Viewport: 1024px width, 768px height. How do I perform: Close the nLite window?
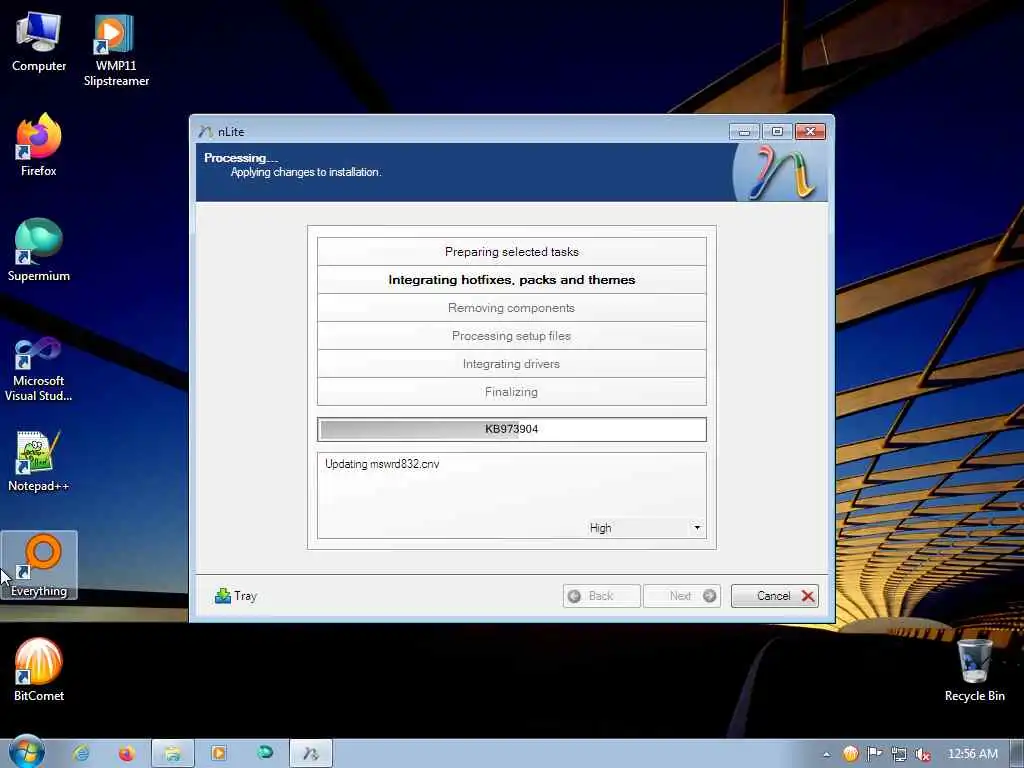click(810, 131)
